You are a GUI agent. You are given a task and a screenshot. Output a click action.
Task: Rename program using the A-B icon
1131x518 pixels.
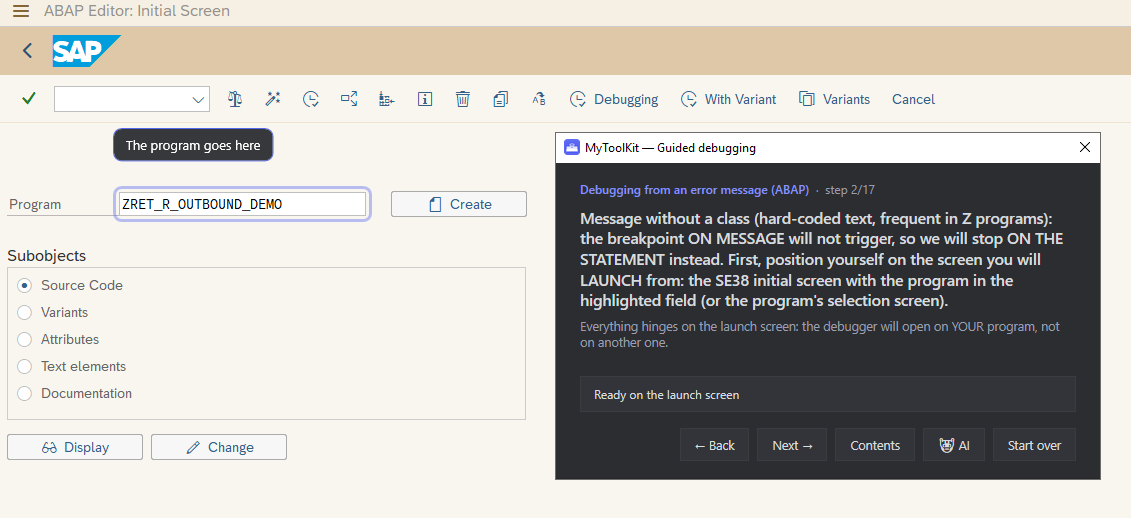pos(538,100)
